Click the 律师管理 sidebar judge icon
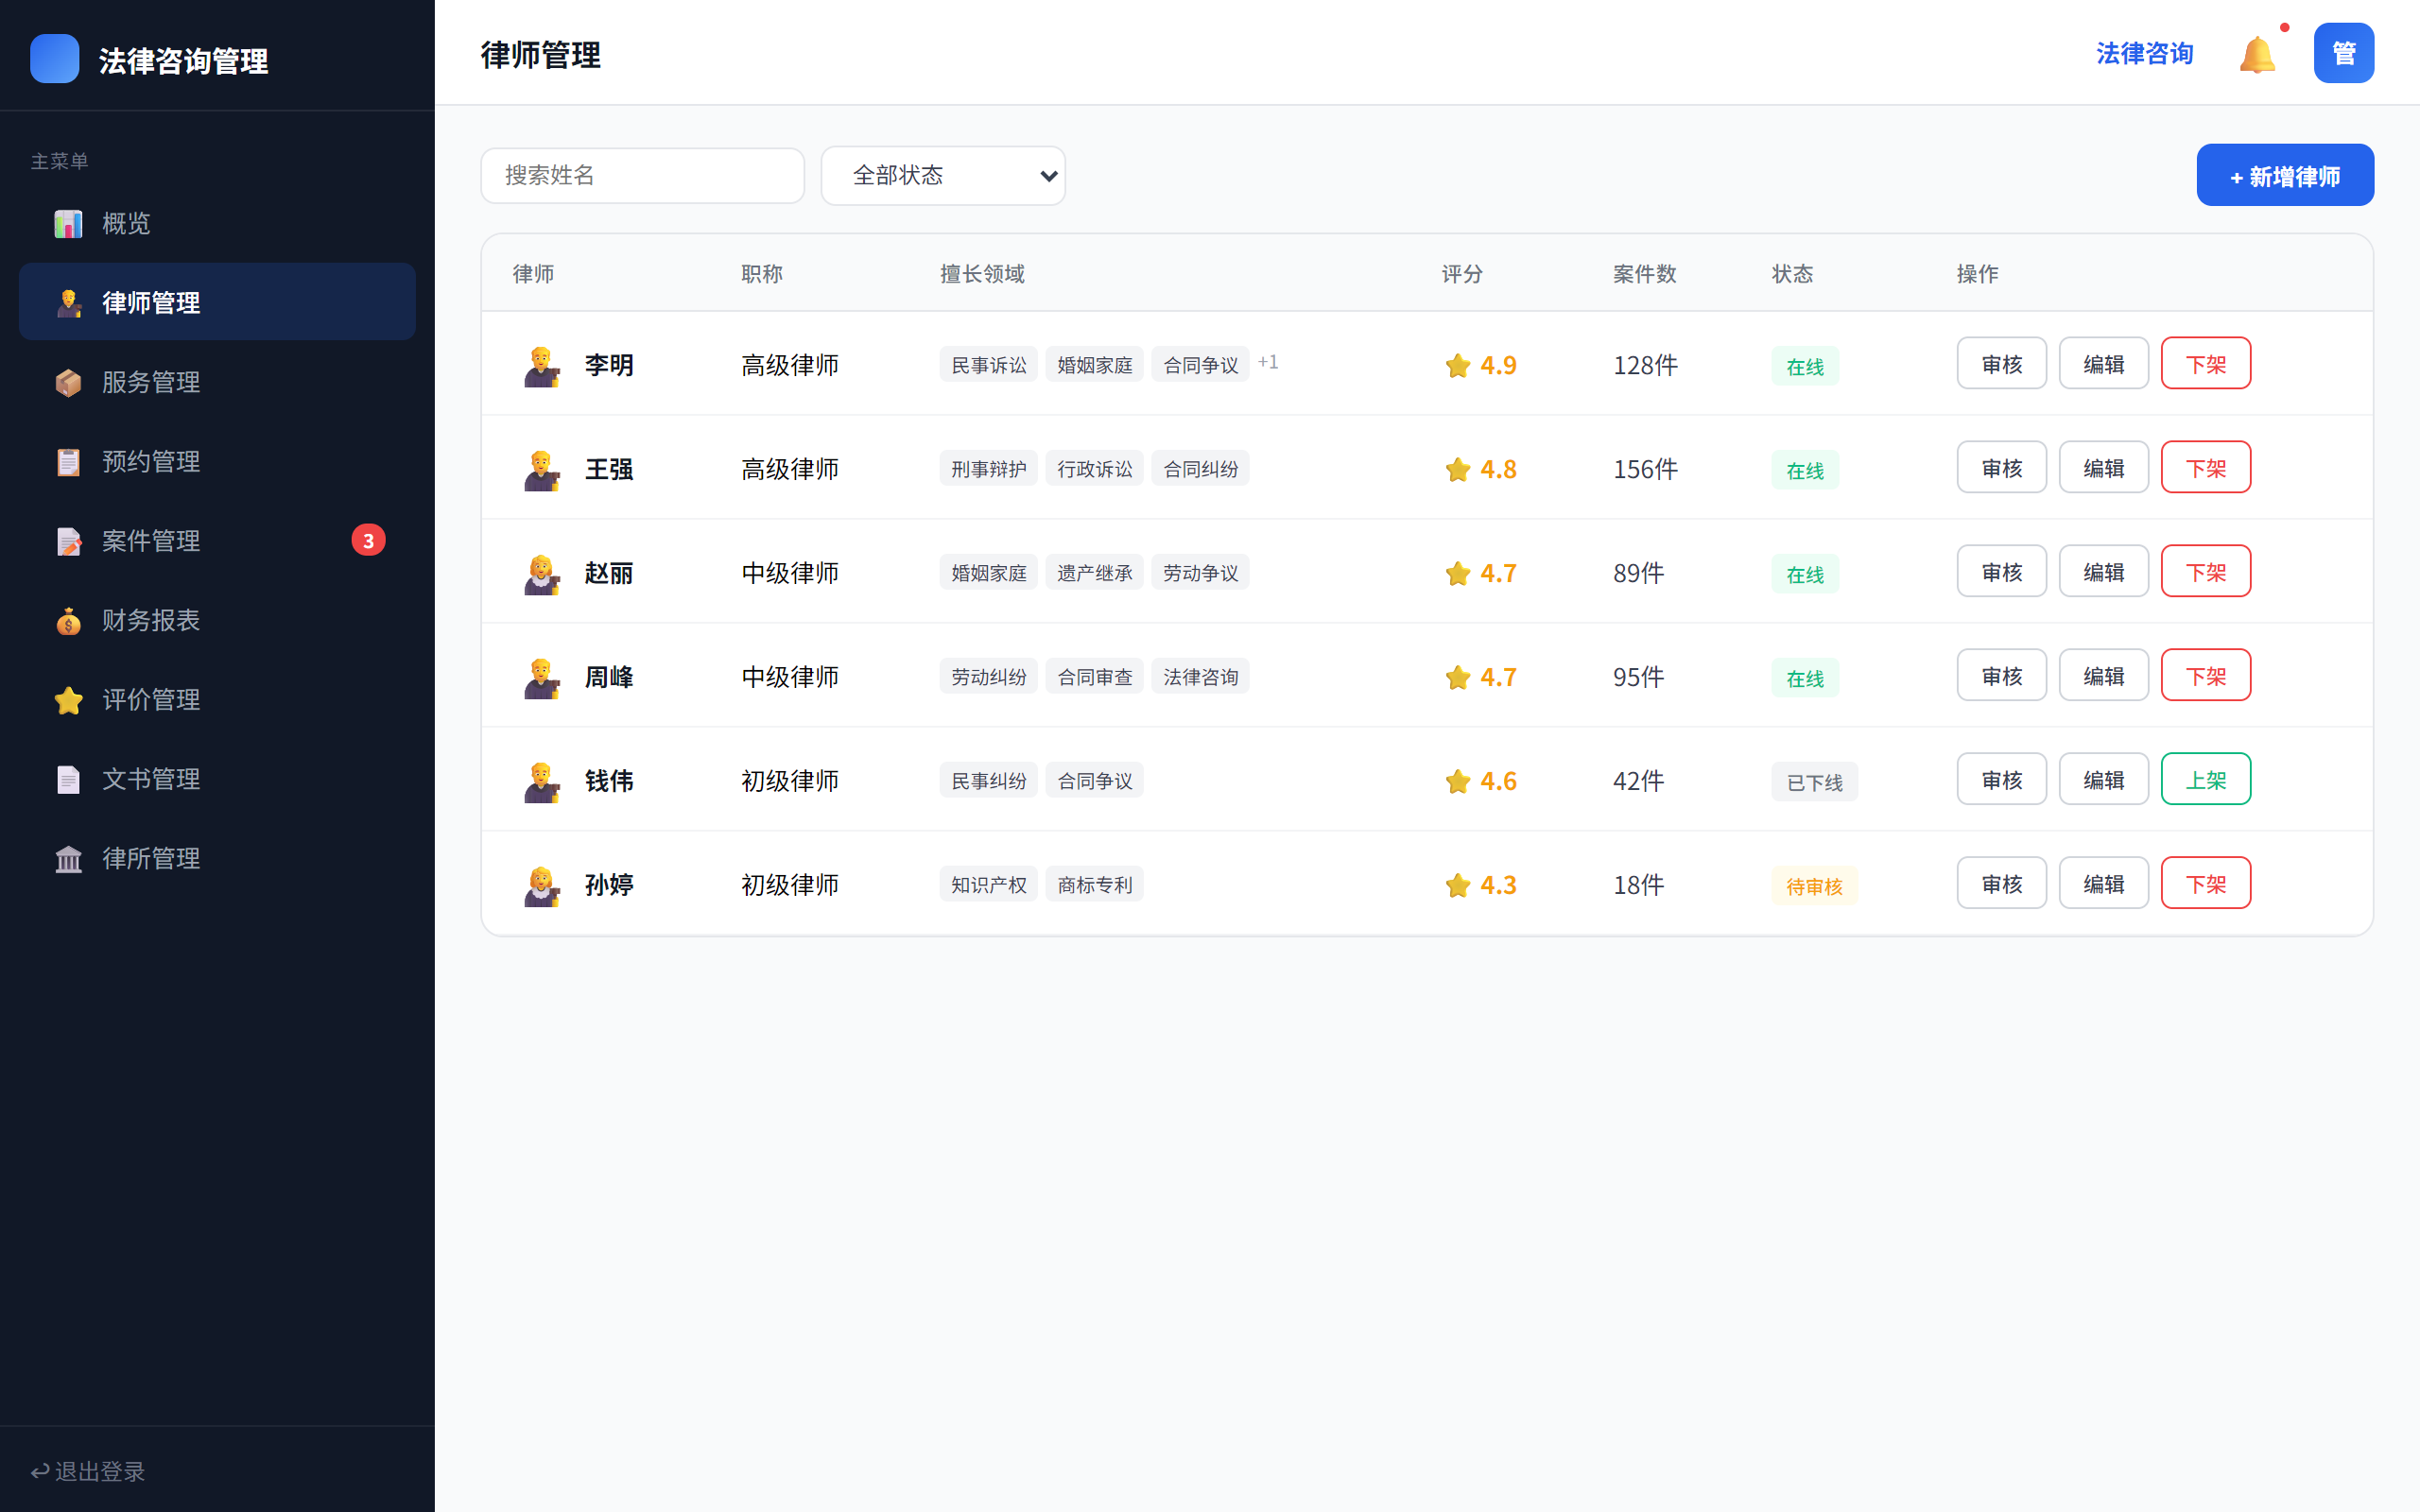The image size is (2420, 1512). click(x=68, y=302)
